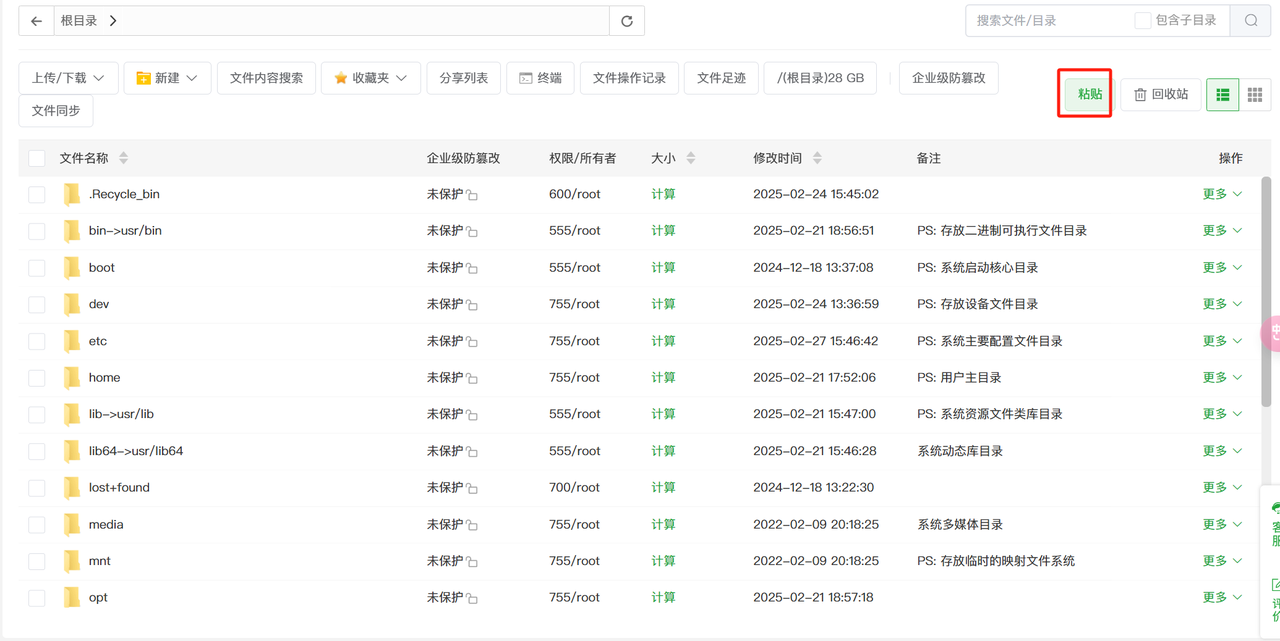This screenshot has height=641, width=1280.
Task: Open the terminal
Action: point(540,78)
